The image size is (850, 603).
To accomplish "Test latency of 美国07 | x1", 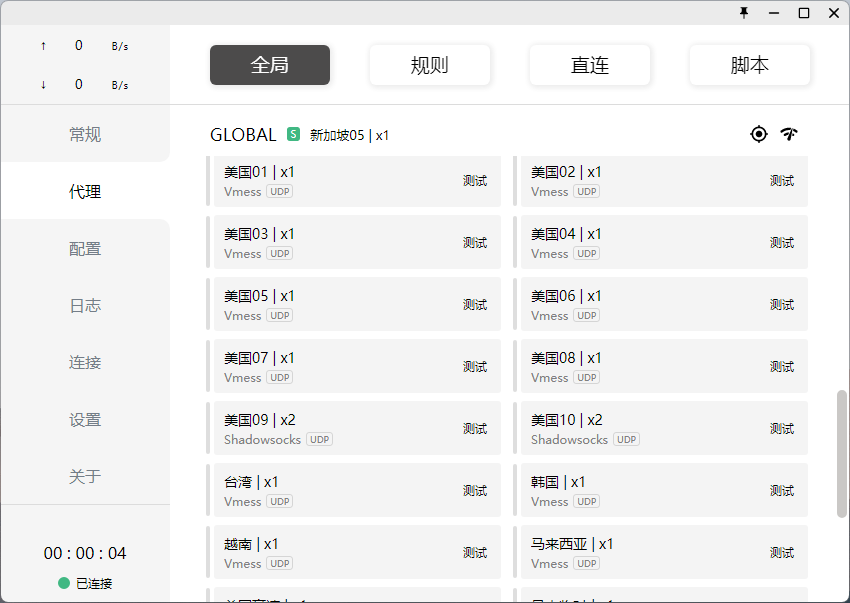I will (475, 367).
